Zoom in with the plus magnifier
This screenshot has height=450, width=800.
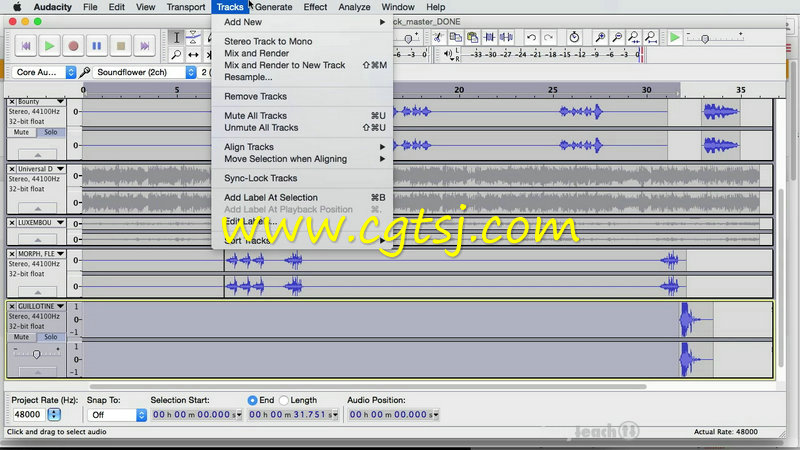600,37
